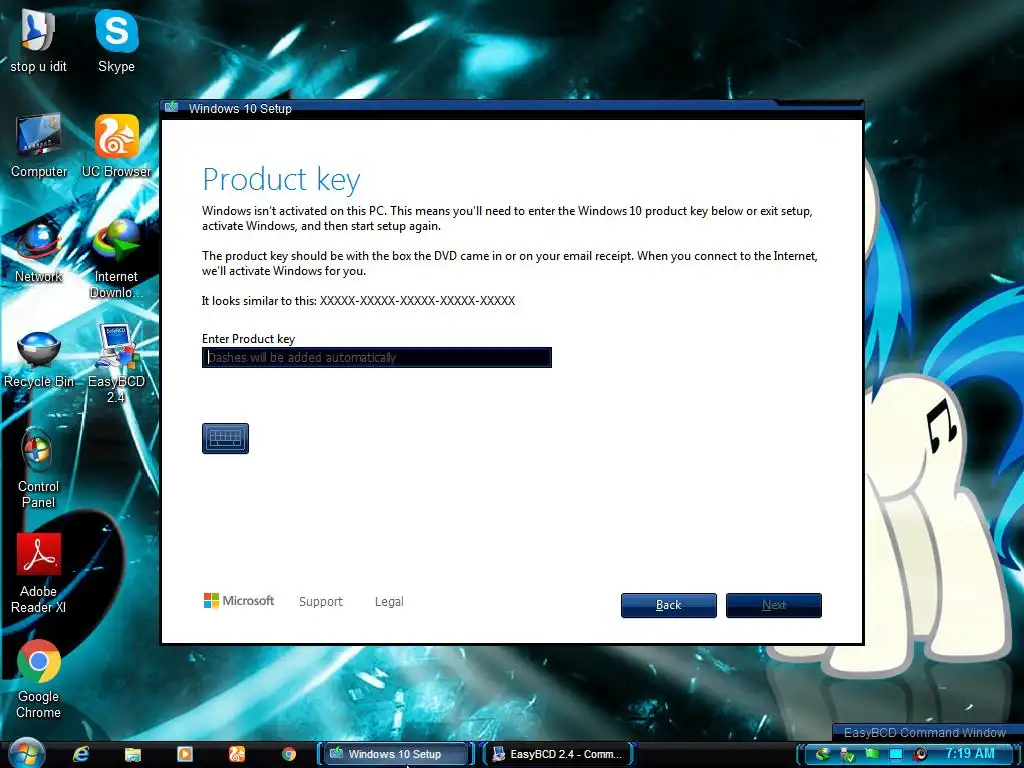
Task: Click the taskbar clock showing 7:19 AM
Action: pyautogui.click(x=970, y=753)
